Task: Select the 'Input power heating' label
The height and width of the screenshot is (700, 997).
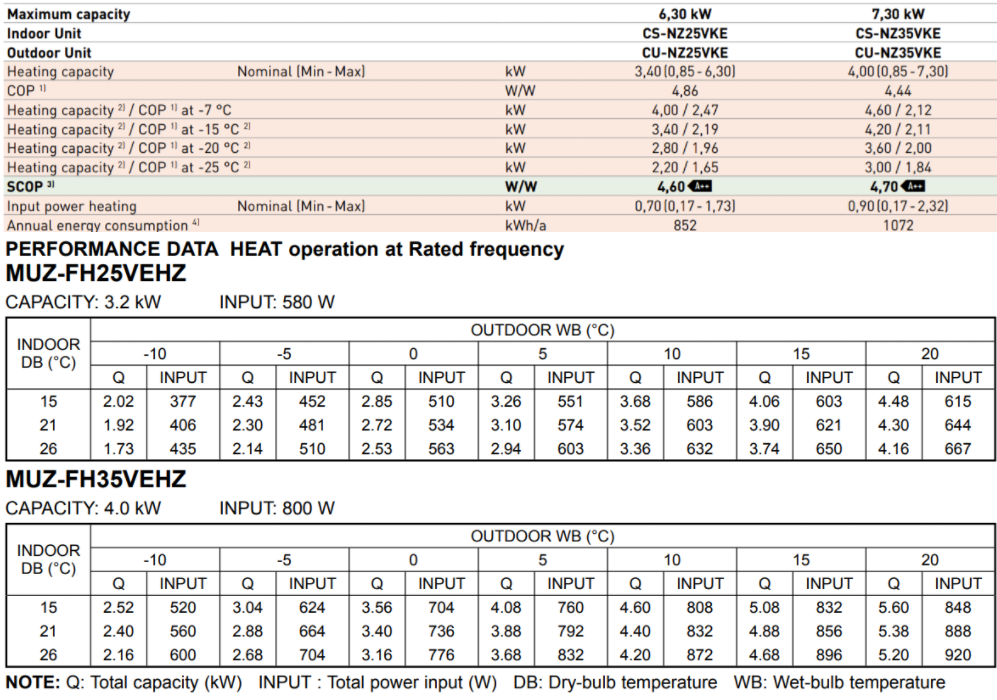Action: point(72,206)
